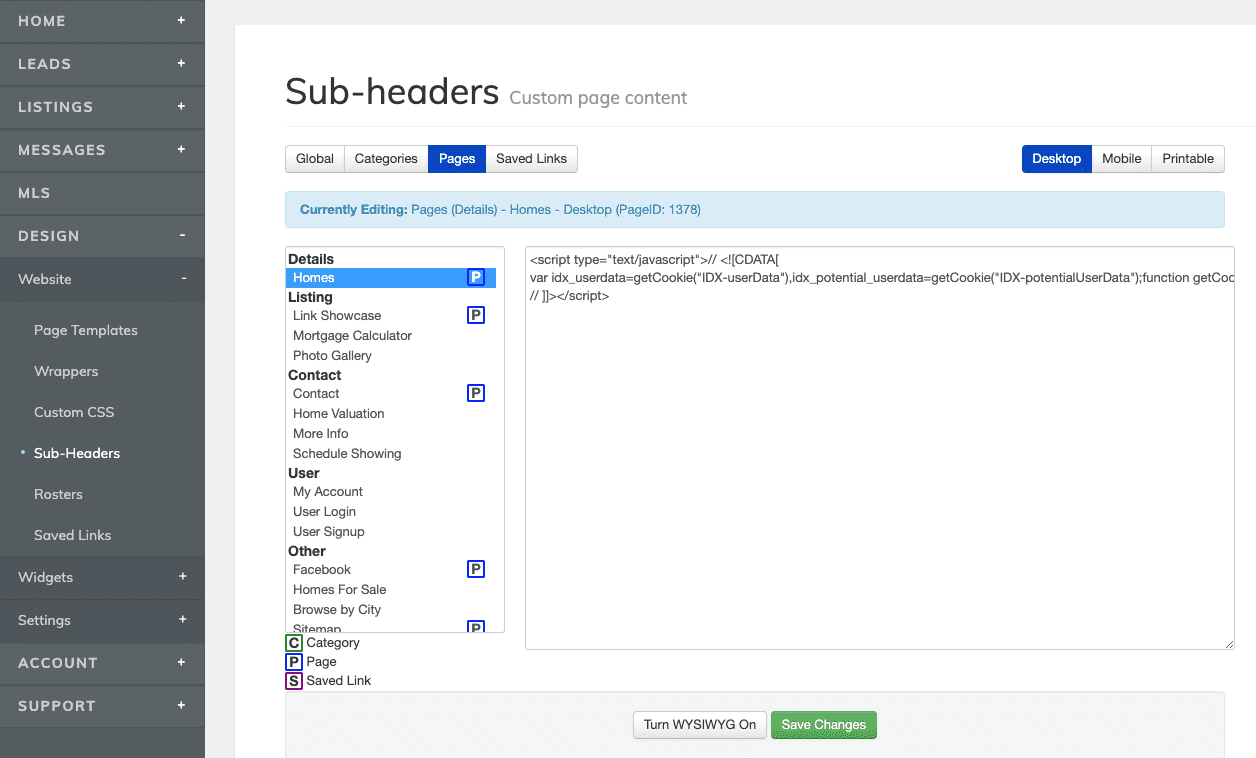Screen dimensions: 1256x758
Task: Select Photo Gallery page
Action: click(332, 356)
